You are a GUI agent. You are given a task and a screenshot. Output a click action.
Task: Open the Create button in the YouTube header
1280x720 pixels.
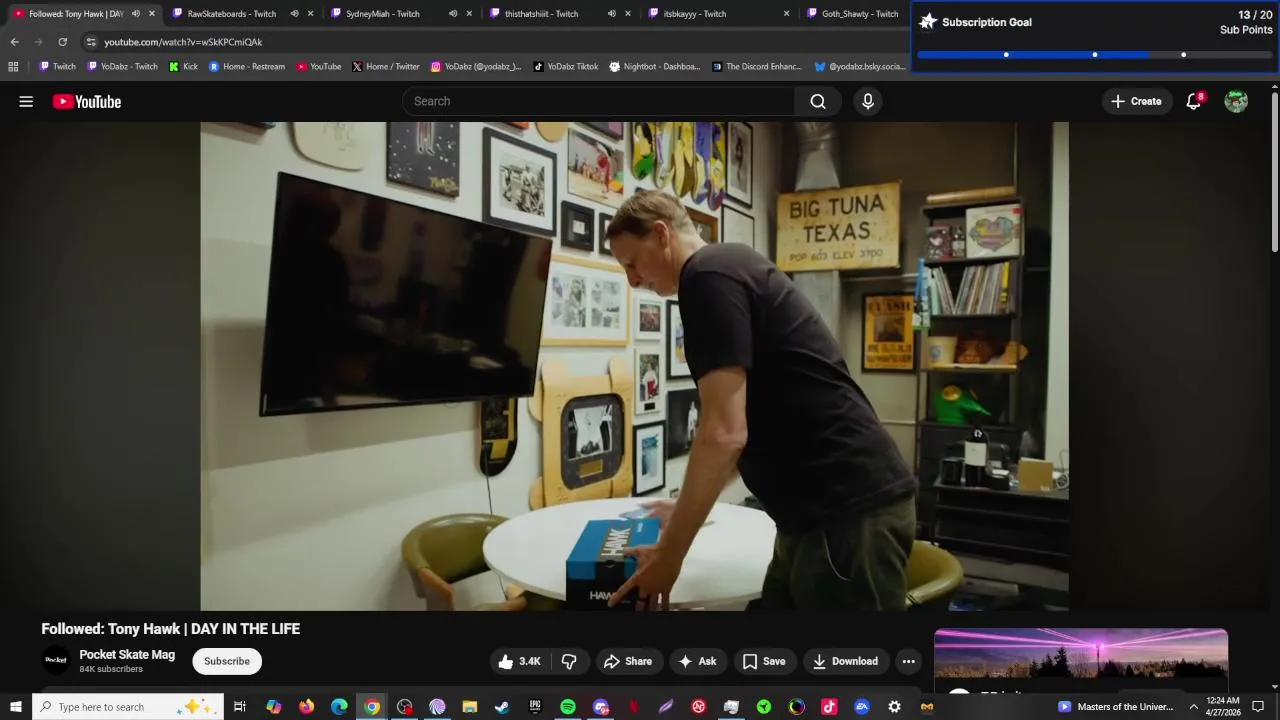point(1137,101)
